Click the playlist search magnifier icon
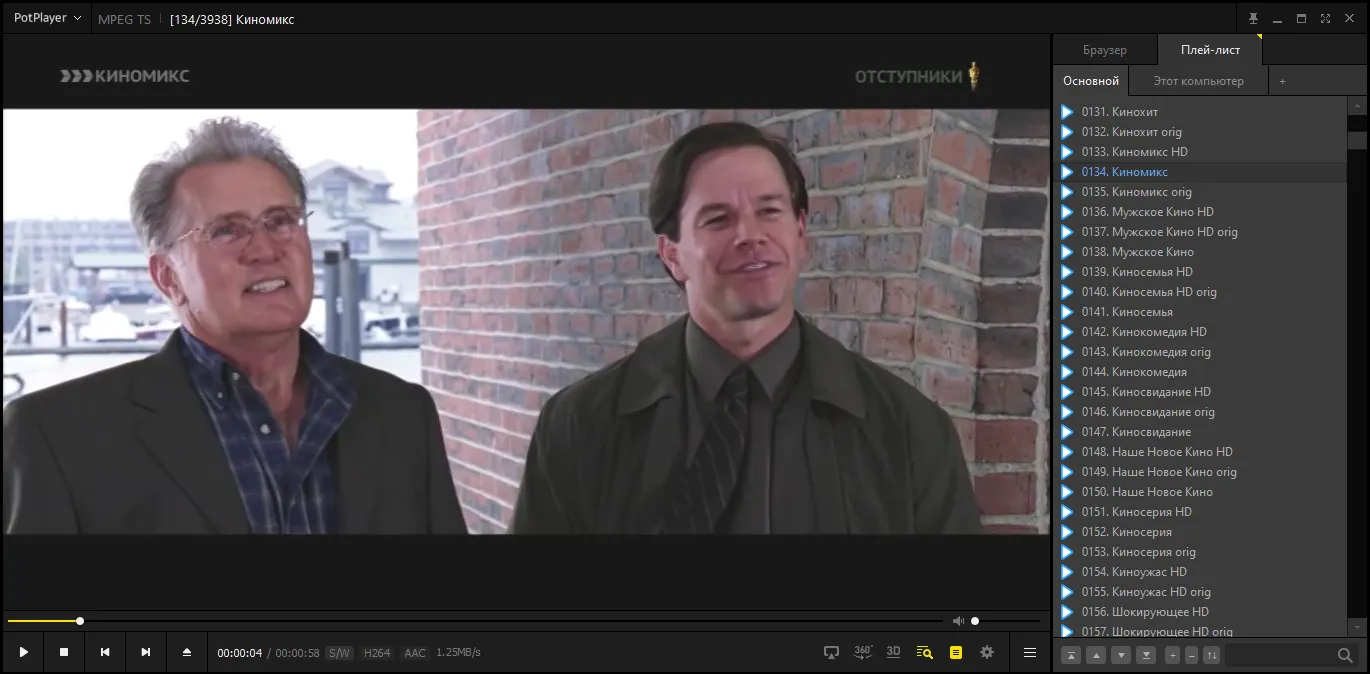The height and width of the screenshot is (674, 1370). pyautogui.click(x=1345, y=655)
